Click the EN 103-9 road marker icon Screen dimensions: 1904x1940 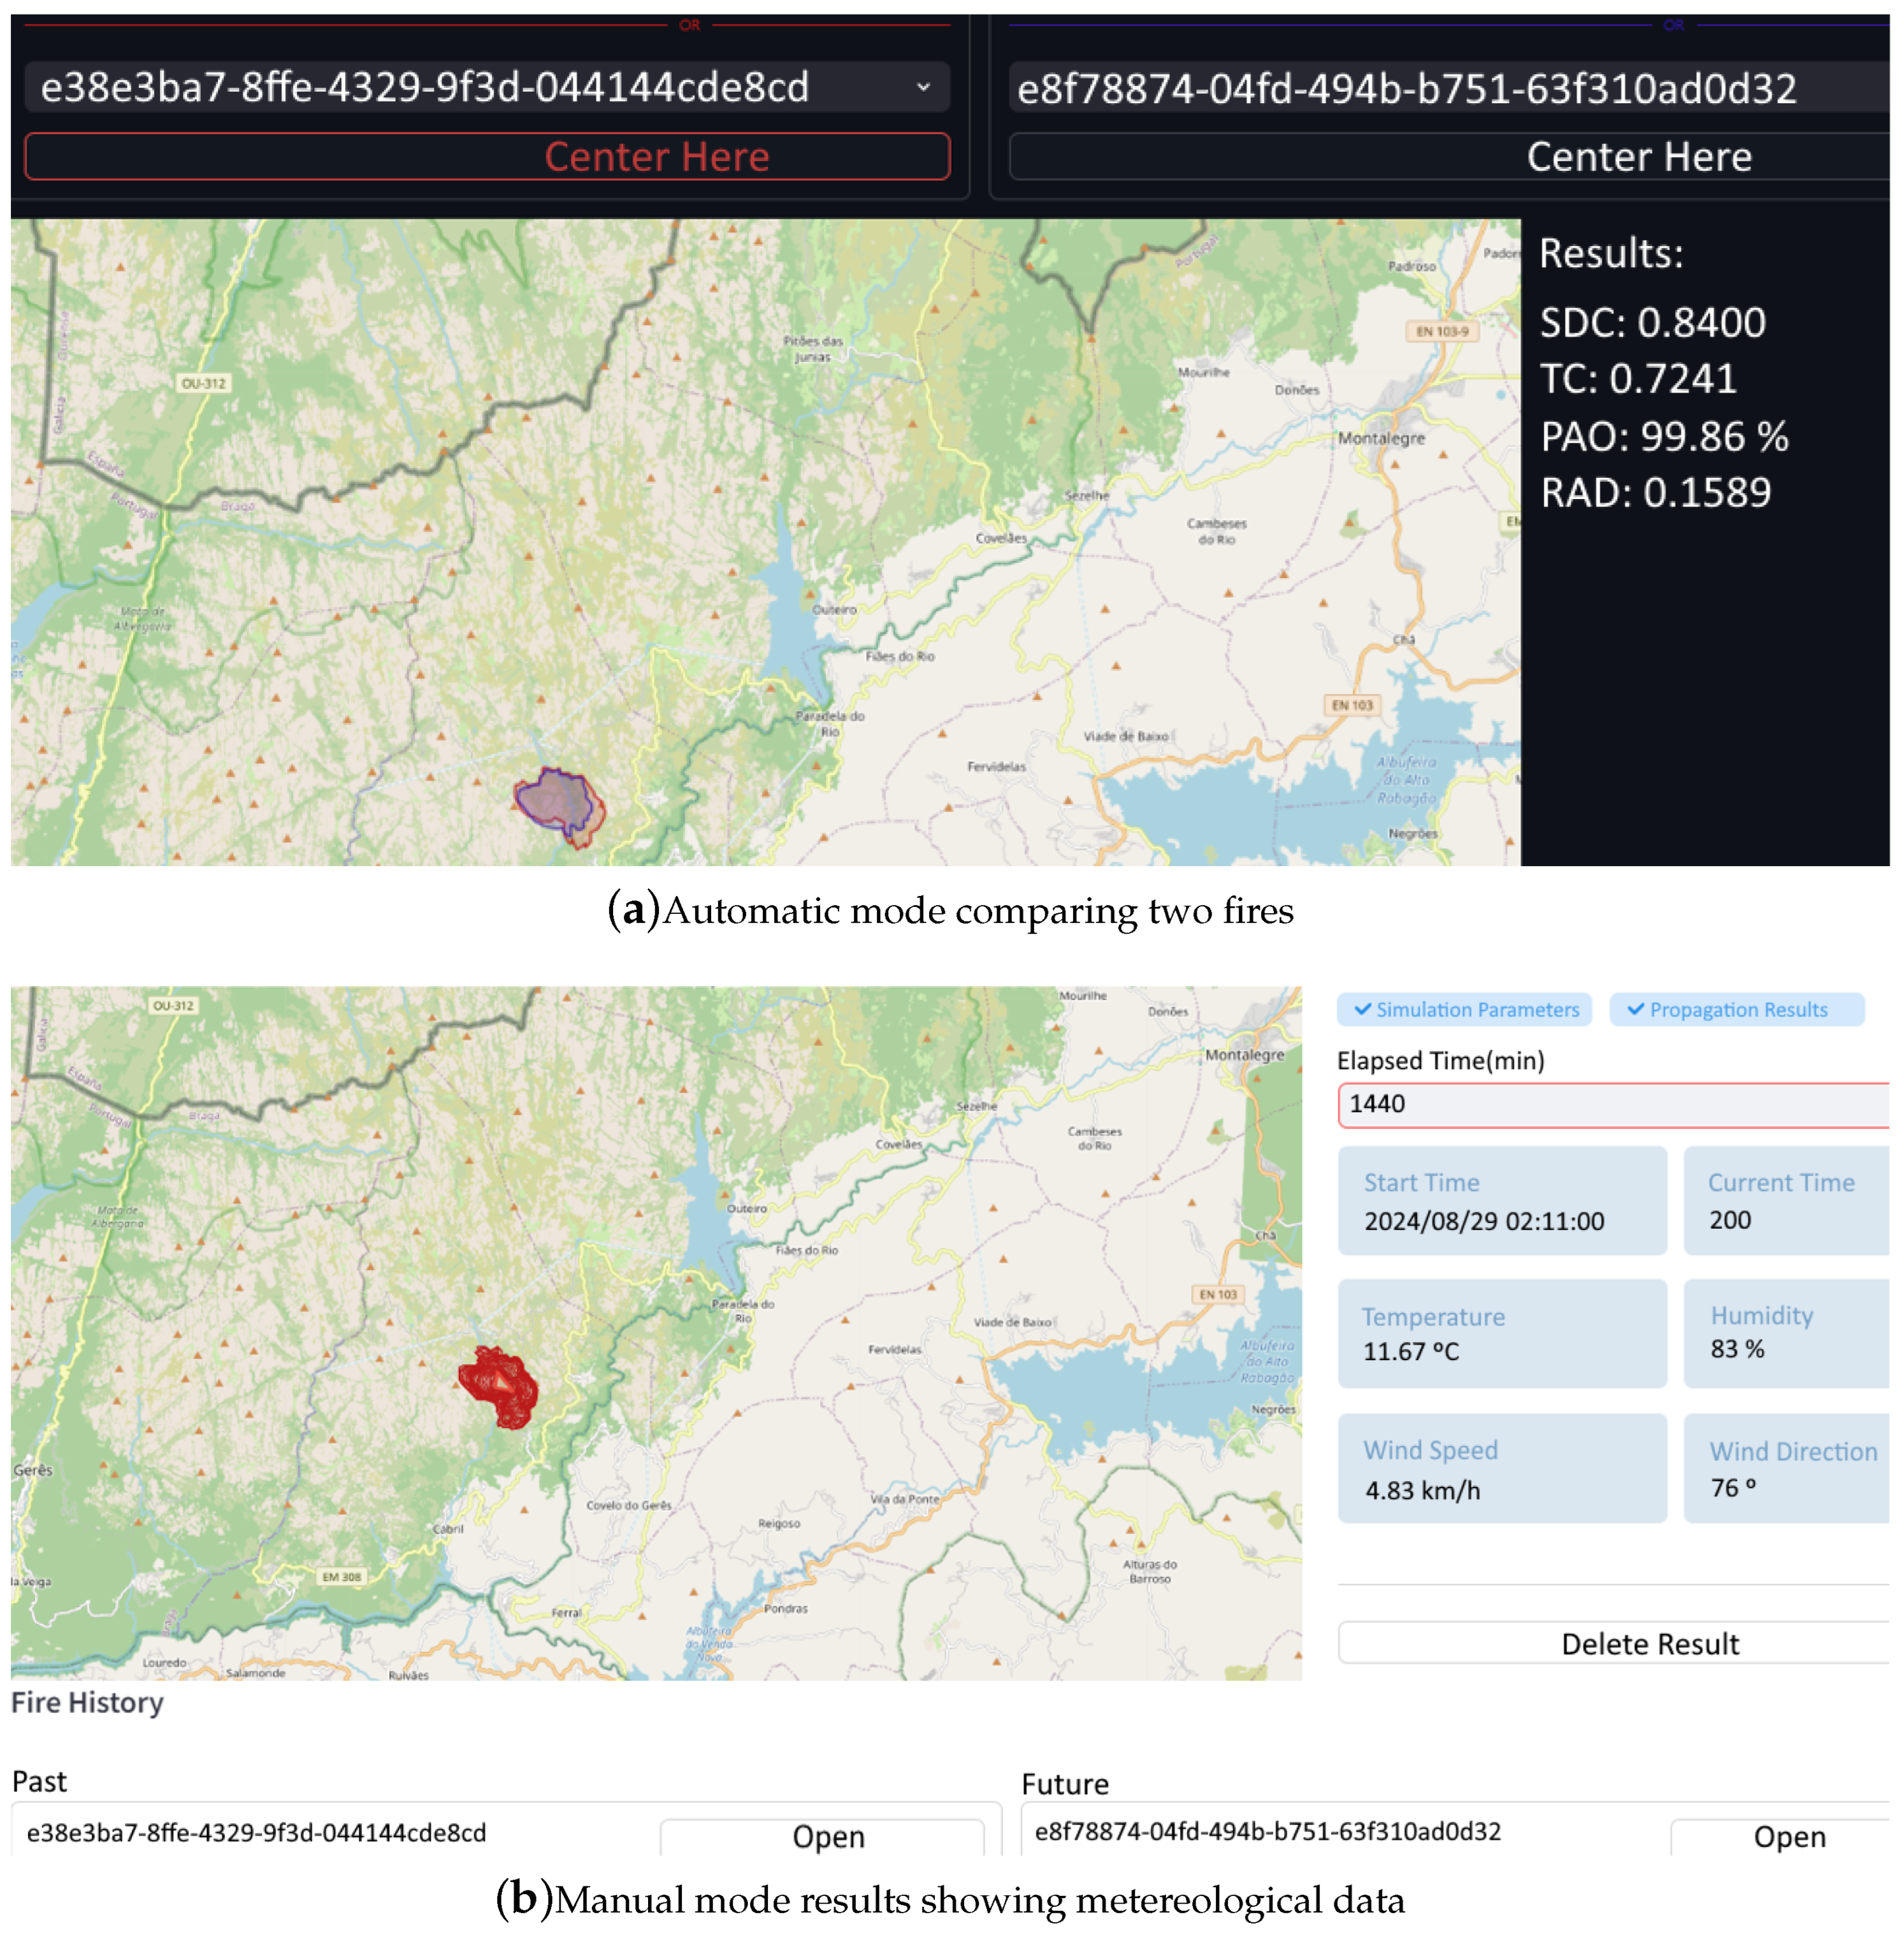1442,331
